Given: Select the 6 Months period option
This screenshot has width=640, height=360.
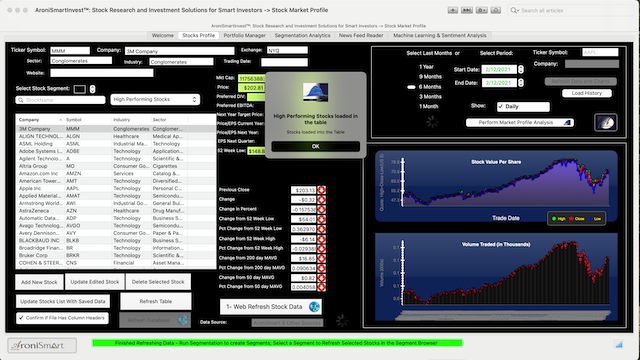Looking at the screenshot, I should click(x=430, y=87).
